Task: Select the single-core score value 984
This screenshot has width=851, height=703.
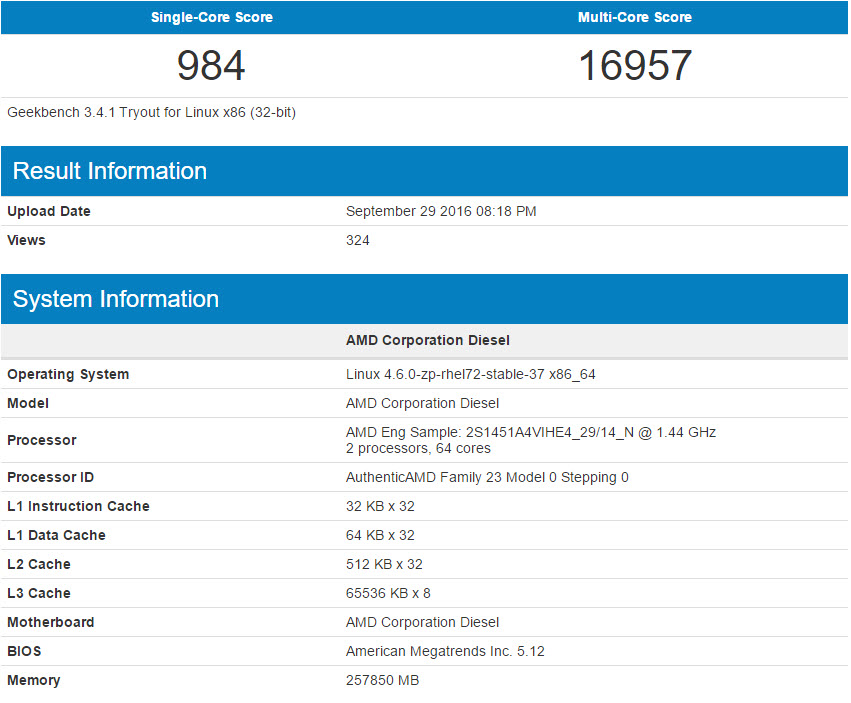Action: (x=211, y=66)
